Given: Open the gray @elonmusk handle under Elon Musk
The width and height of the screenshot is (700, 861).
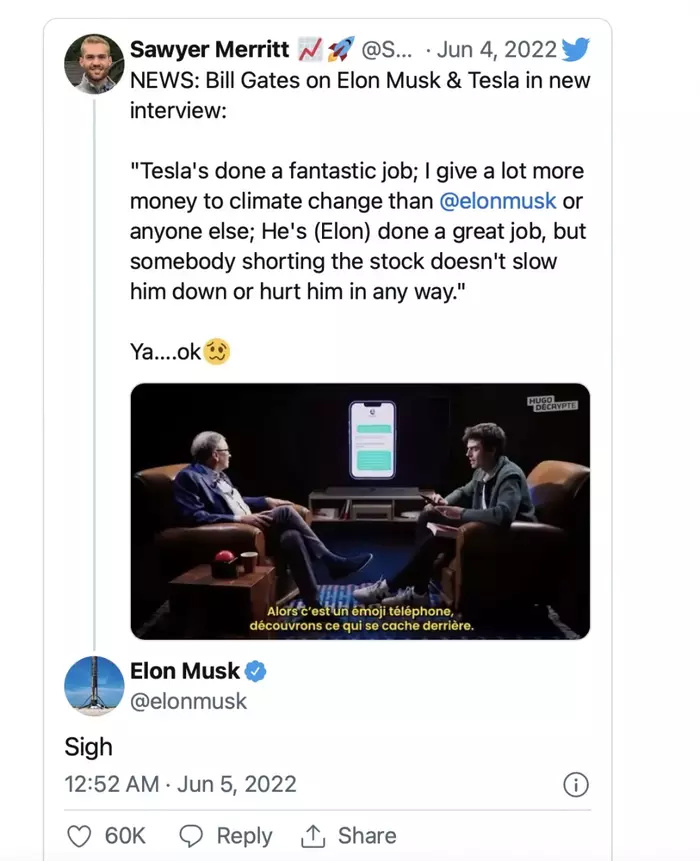Looking at the screenshot, I should point(188,702).
